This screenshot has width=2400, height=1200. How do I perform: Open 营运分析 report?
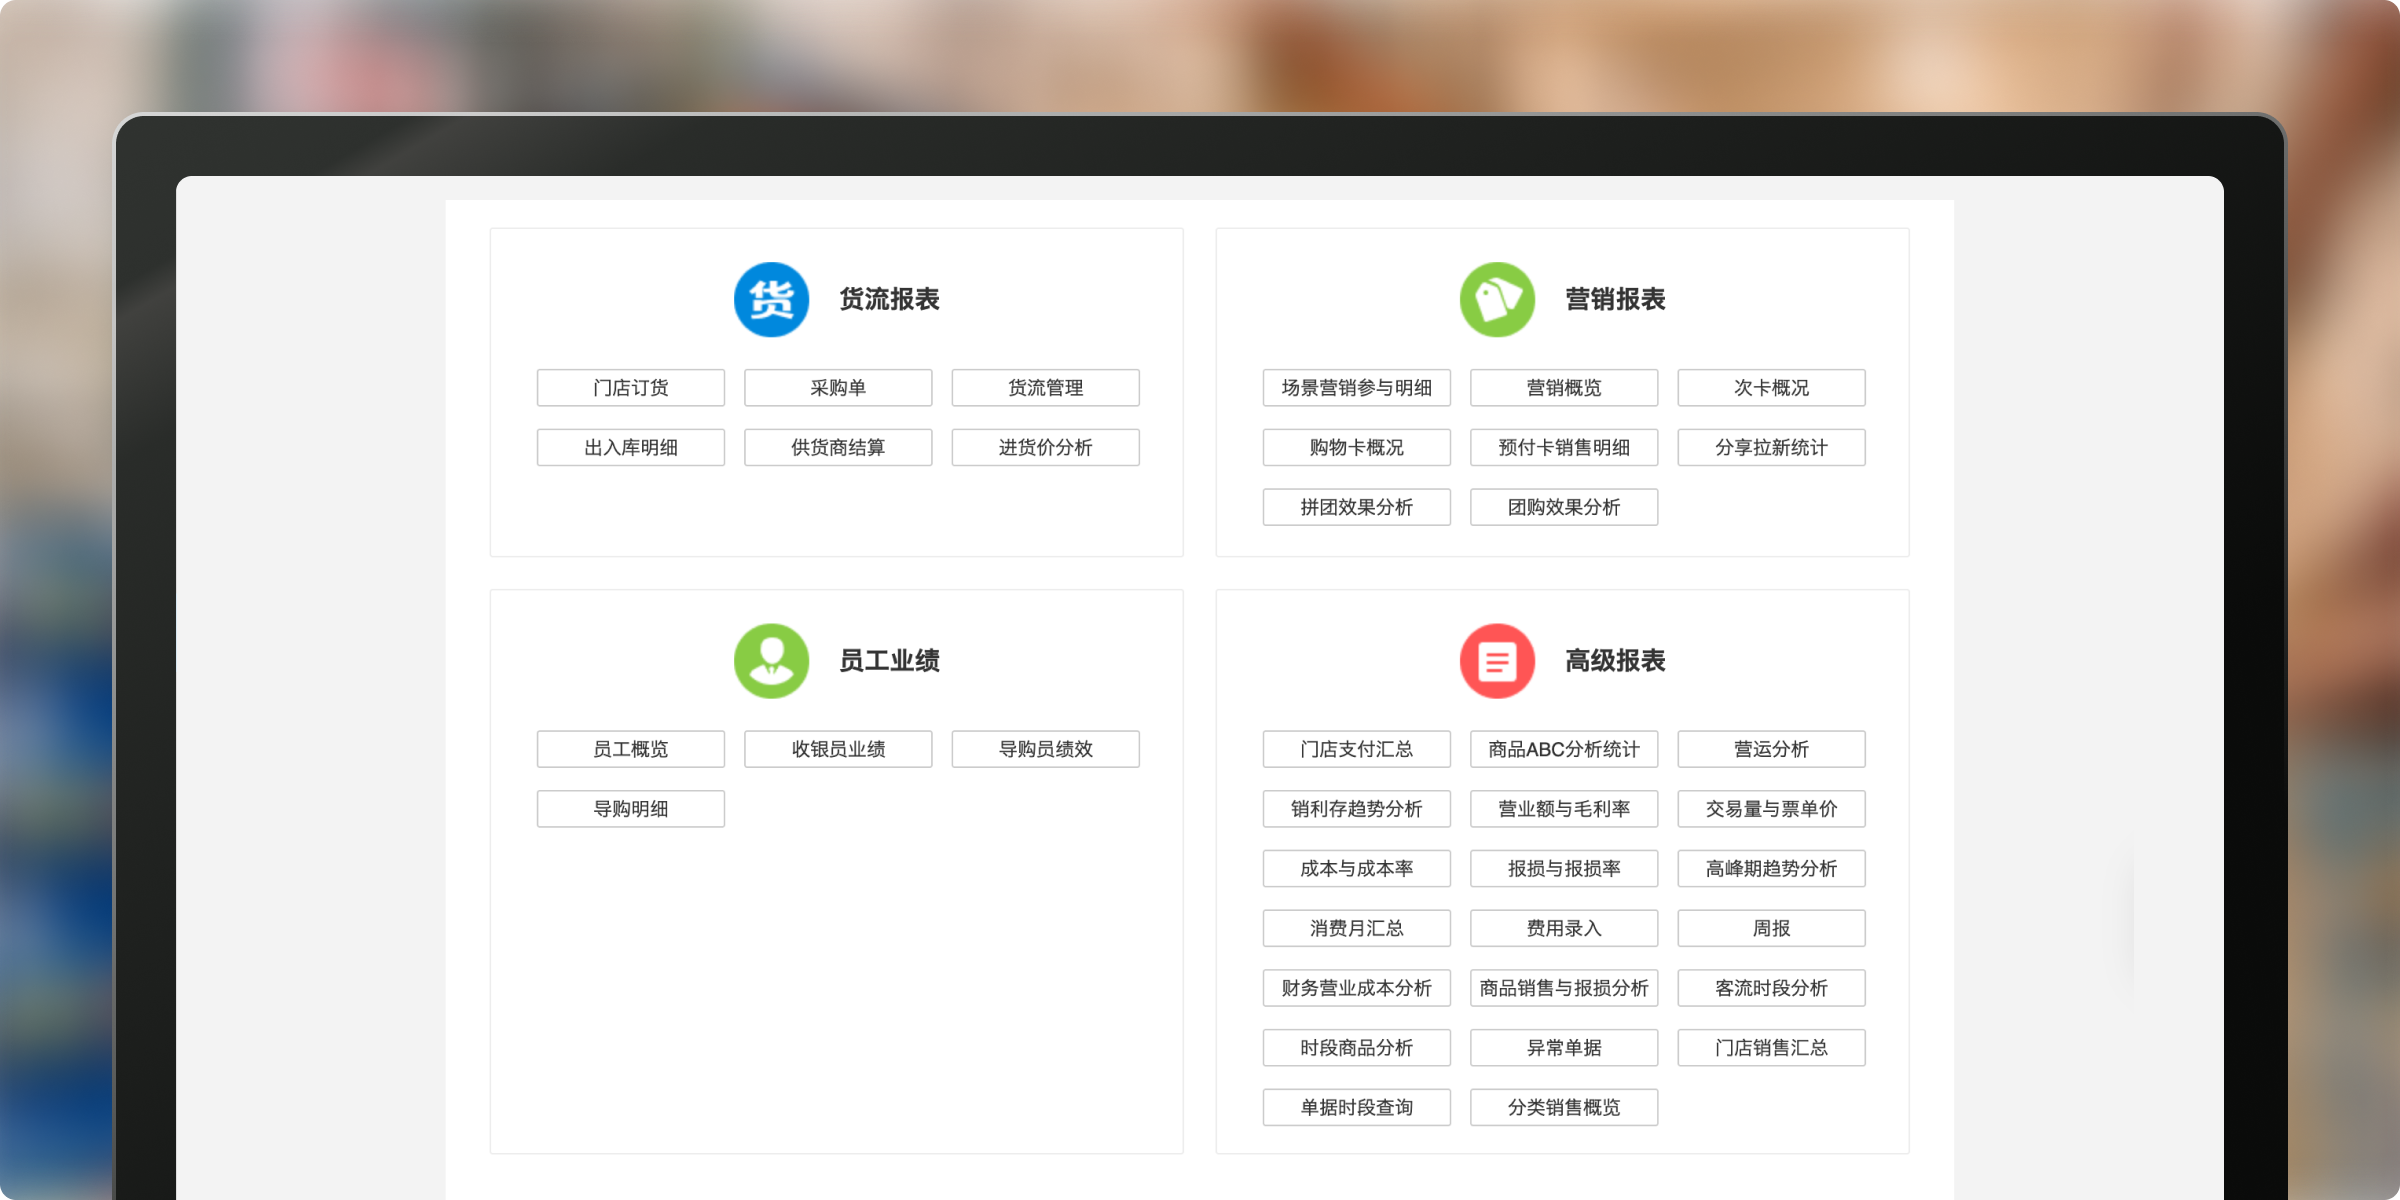pos(1772,749)
